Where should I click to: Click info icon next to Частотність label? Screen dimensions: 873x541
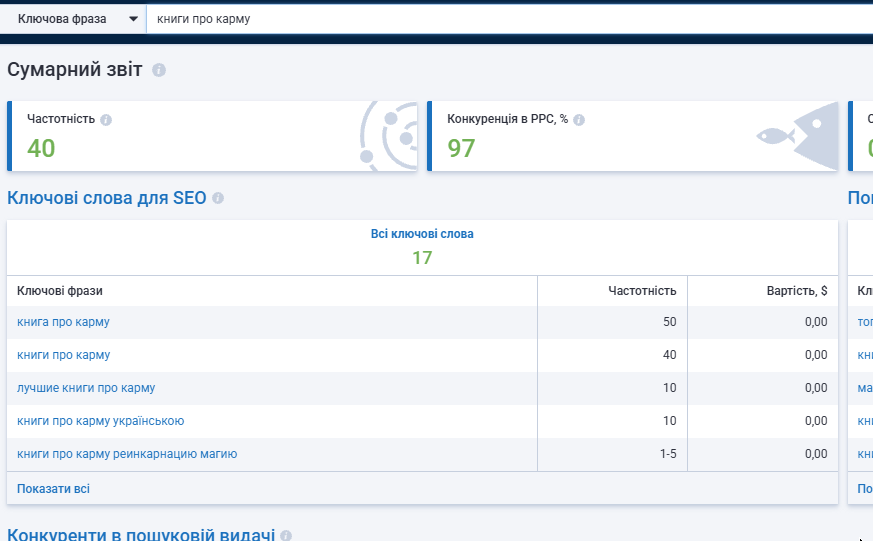tap(106, 120)
